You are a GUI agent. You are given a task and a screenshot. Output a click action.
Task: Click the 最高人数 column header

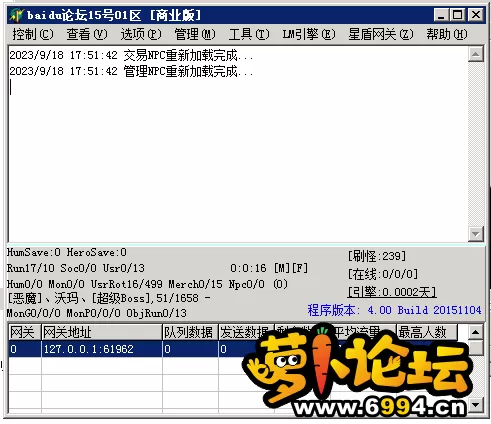(426, 332)
